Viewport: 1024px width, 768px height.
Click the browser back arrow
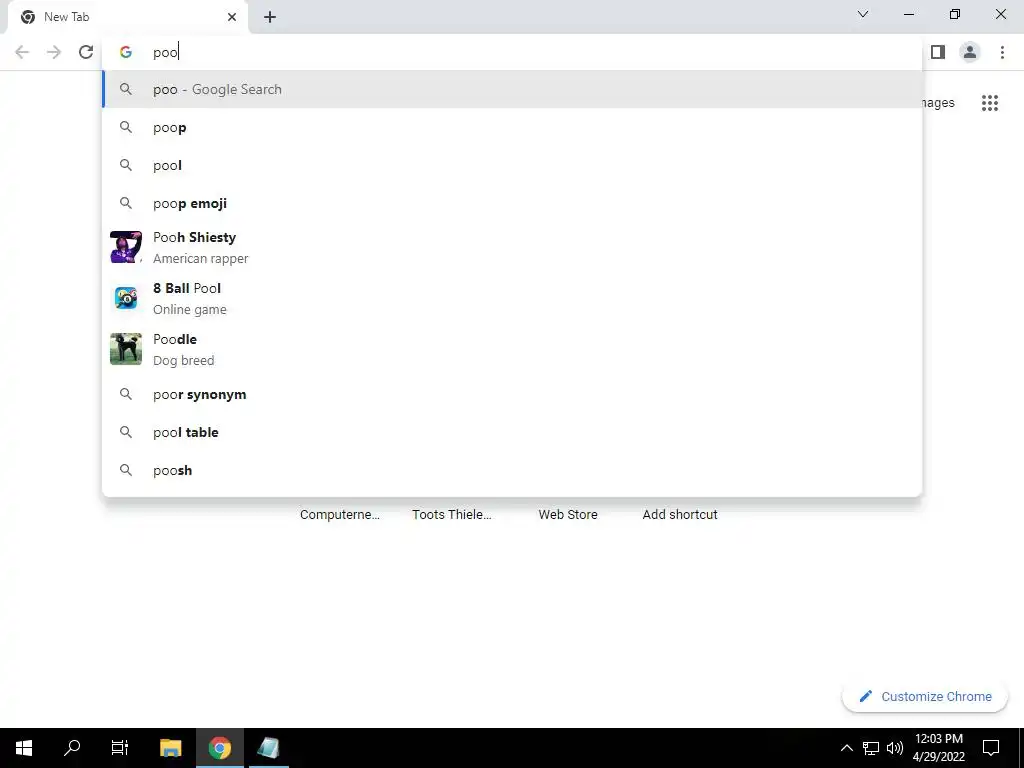point(22,52)
